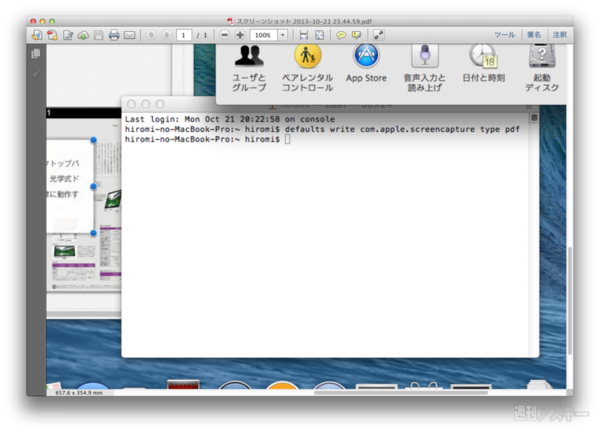Maximize the window via the green button
This screenshot has width=600, height=433.
click(x=52, y=21)
